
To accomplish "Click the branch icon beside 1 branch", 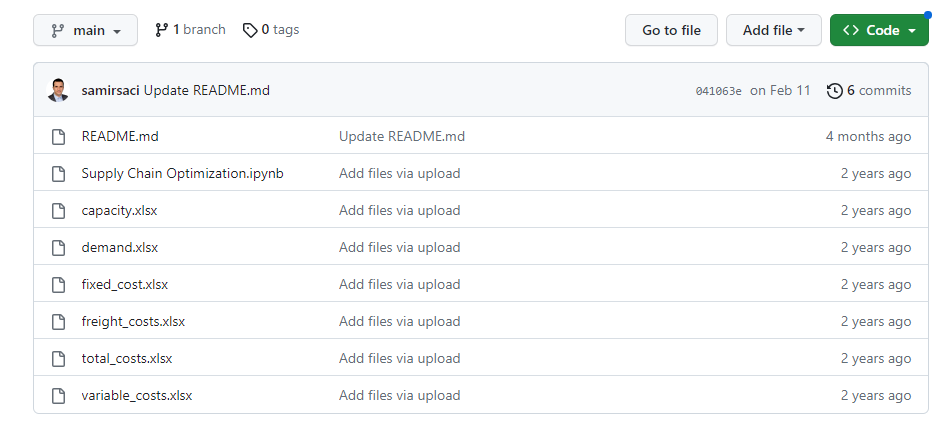I will (162, 30).
